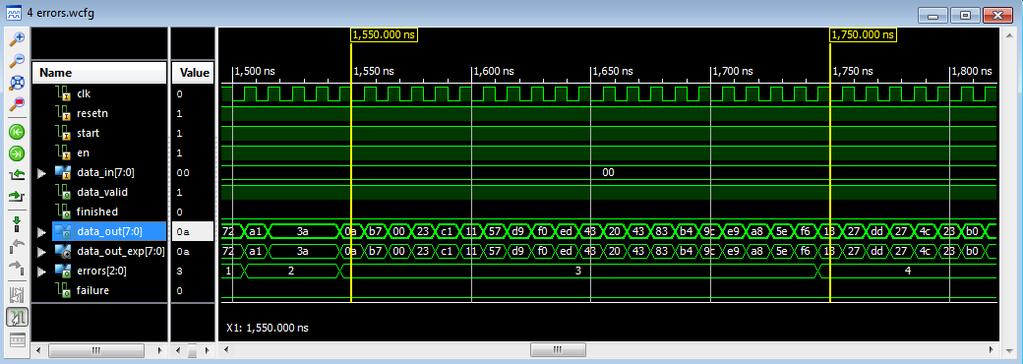Go to previous transition green arrow
This screenshot has height=364, width=1023.
[16, 132]
